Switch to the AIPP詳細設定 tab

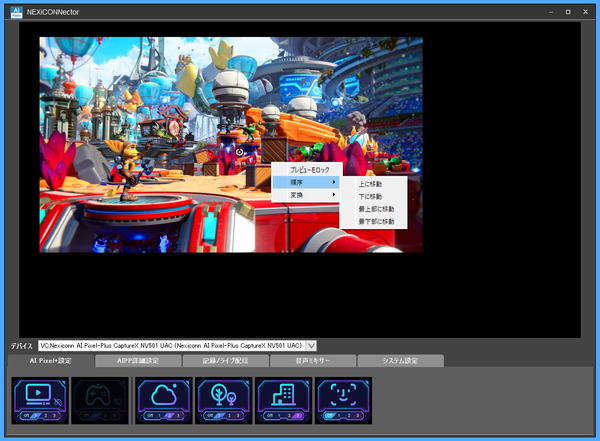point(138,361)
